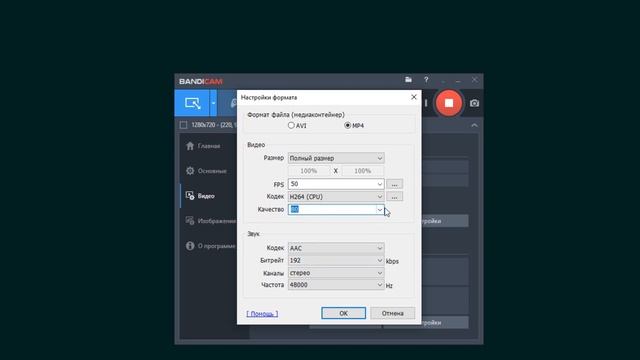This screenshot has height=360, width=640.
Task: Open the audio Кодек dropdown AAC
Action: click(x=336, y=248)
